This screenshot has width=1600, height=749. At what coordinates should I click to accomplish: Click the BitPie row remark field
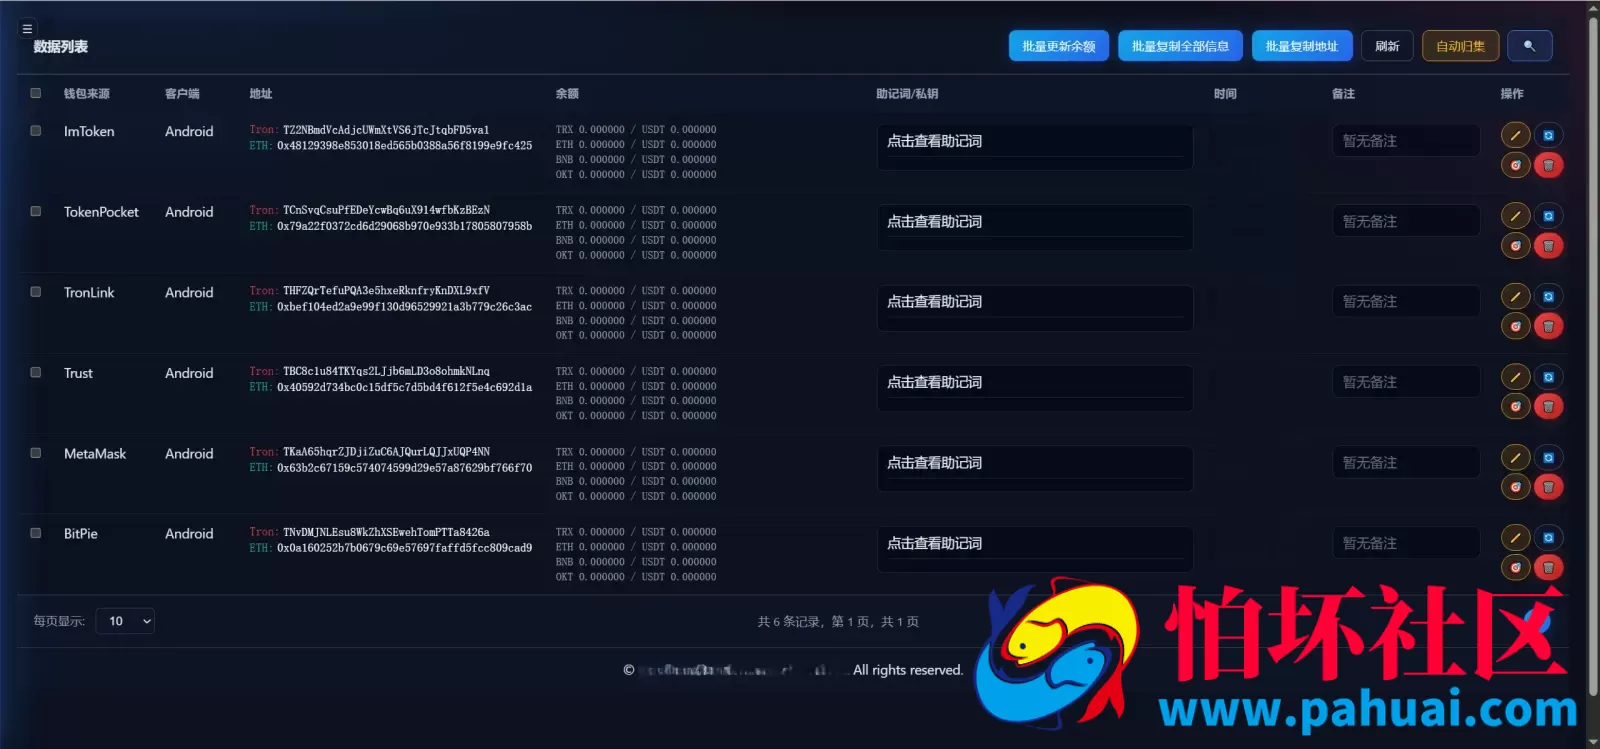tap(1406, 544)
